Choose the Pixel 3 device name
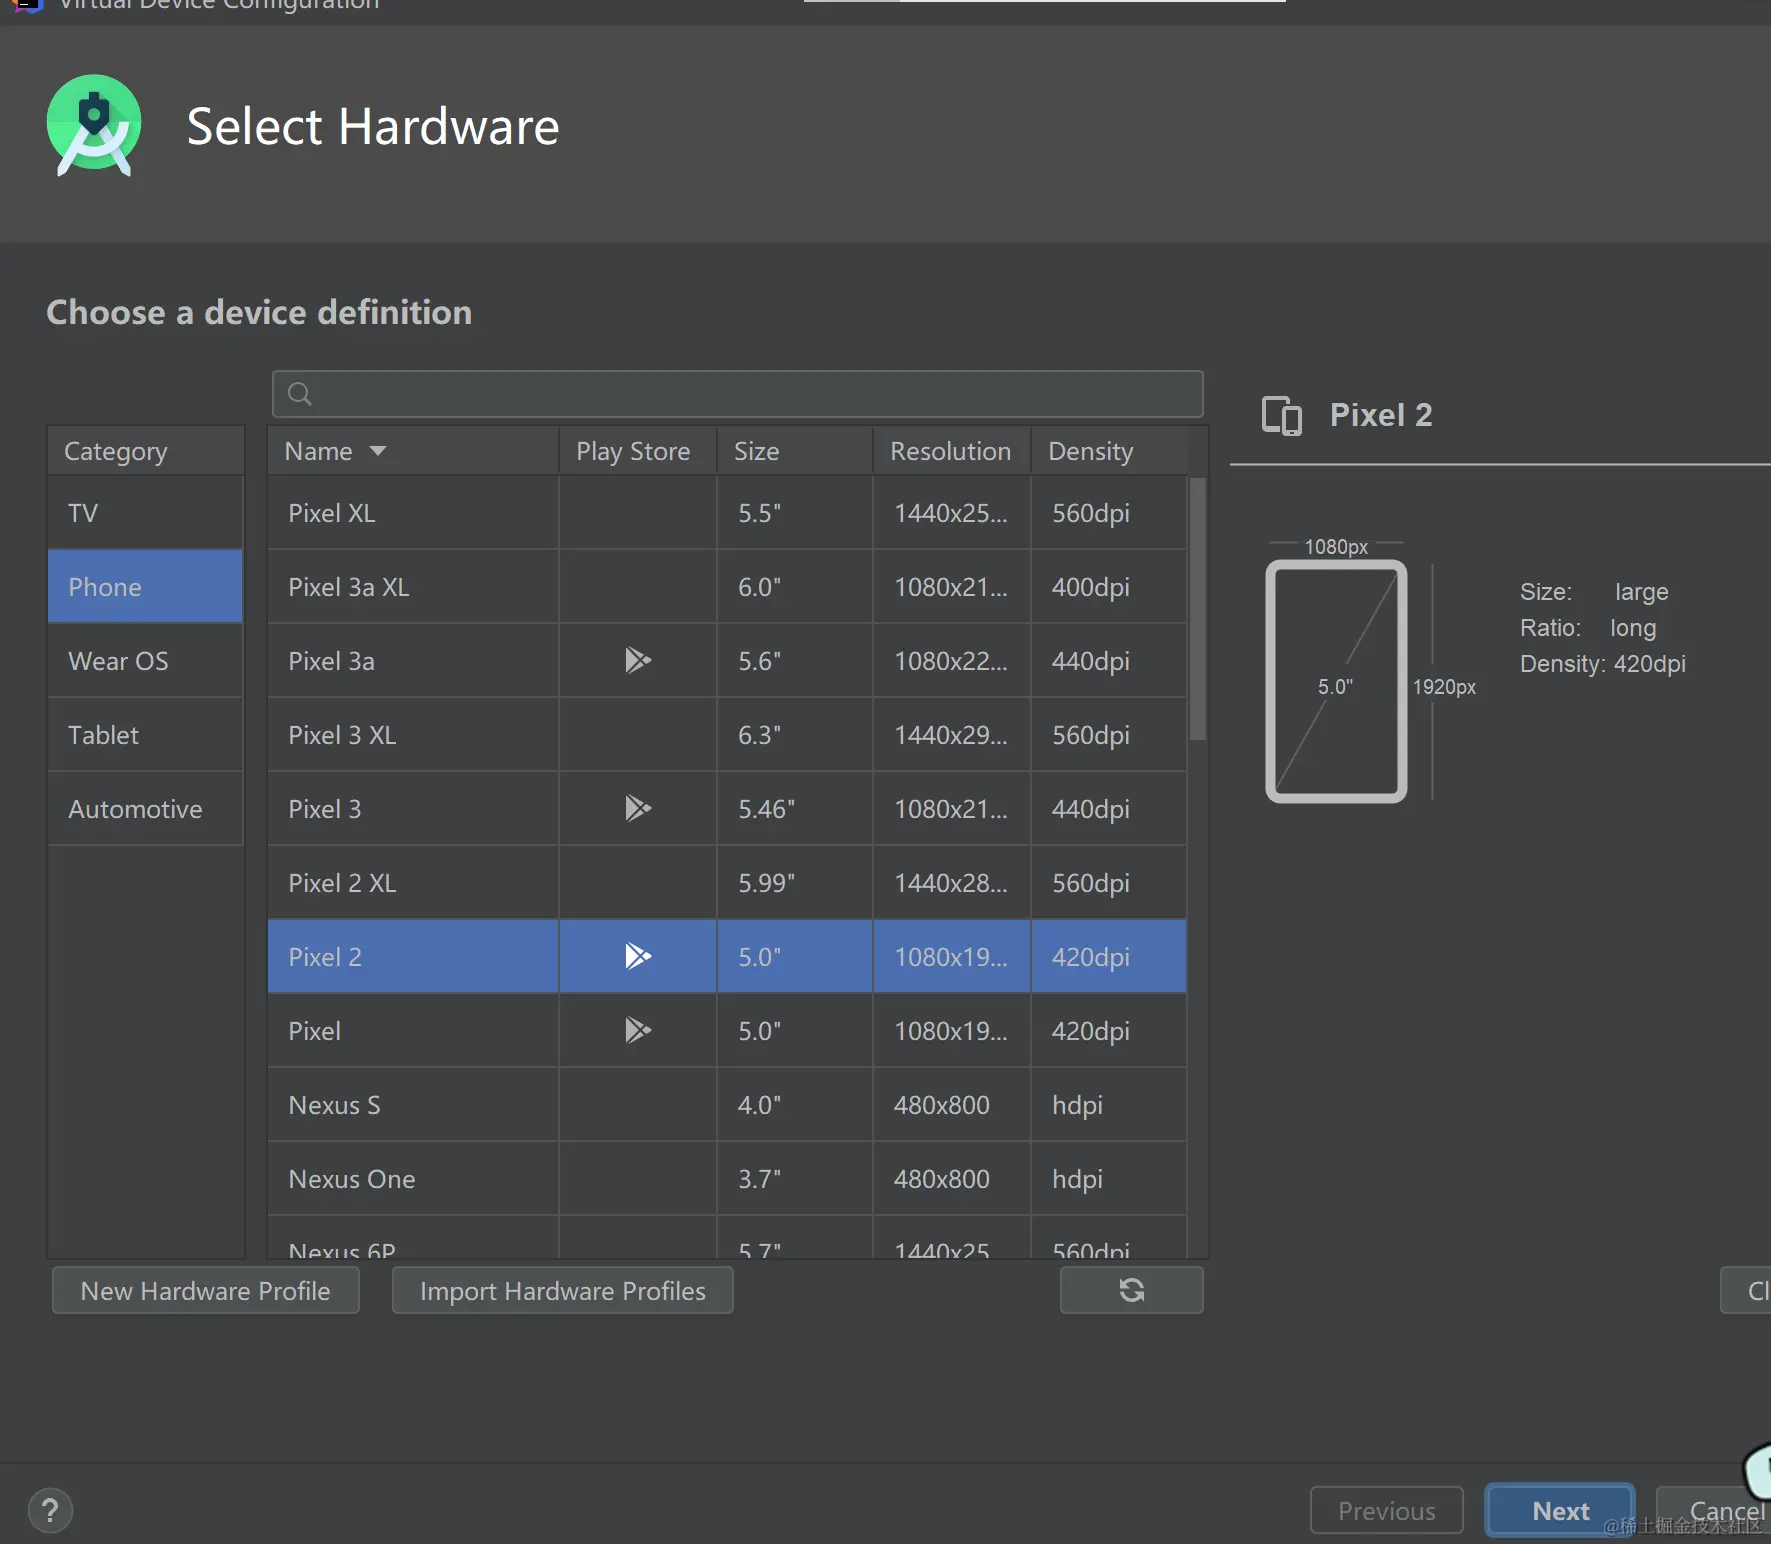 click(325, 809)
